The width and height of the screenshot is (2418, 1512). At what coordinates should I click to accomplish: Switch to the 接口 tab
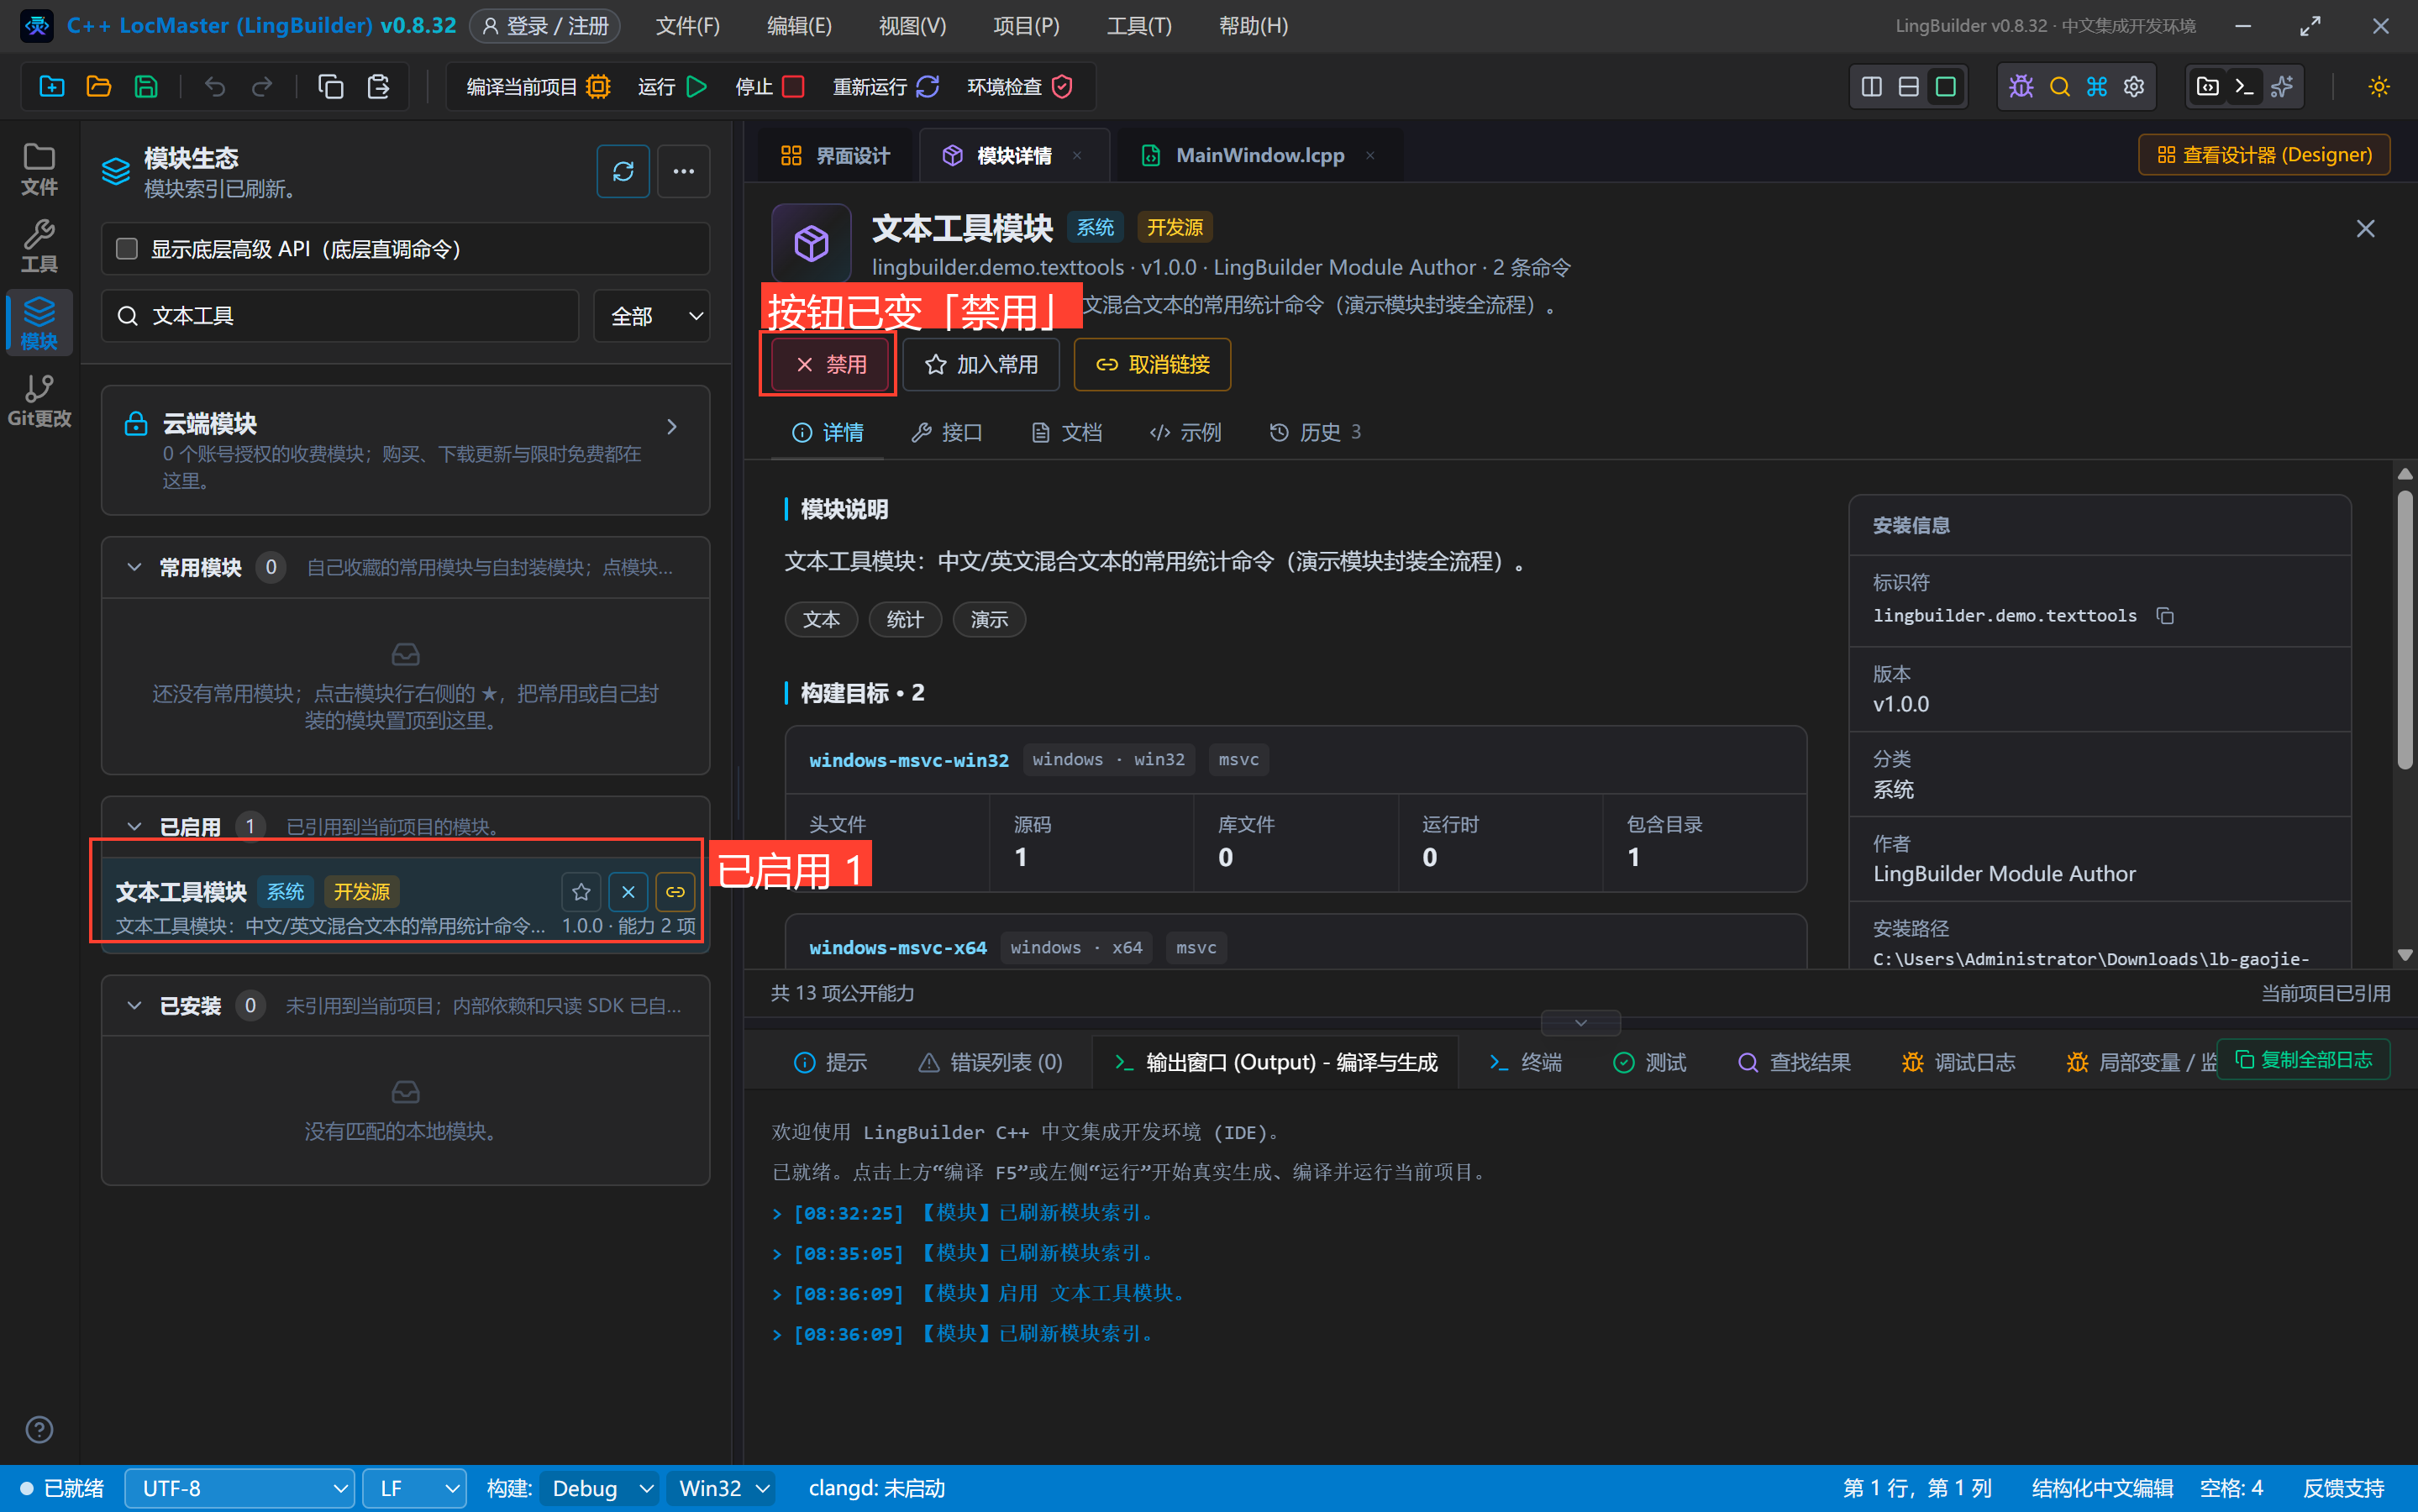pyautogui.click(x=947, y=432)
